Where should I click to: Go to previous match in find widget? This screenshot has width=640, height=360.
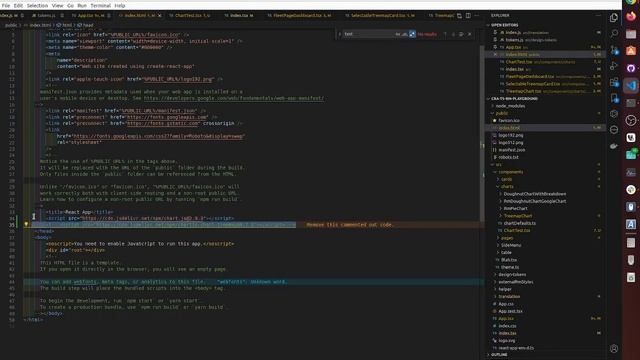pos(445,34)
